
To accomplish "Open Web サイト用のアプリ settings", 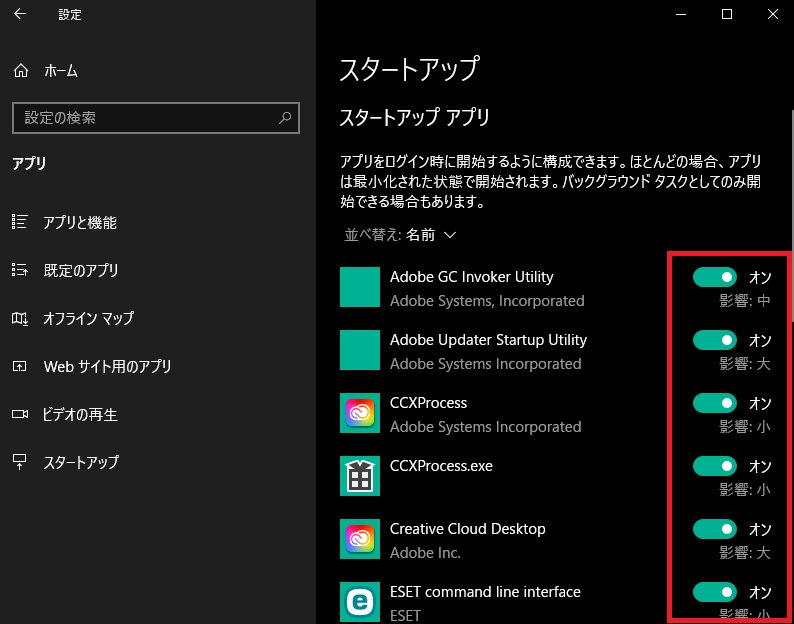I will pos(107,366).
